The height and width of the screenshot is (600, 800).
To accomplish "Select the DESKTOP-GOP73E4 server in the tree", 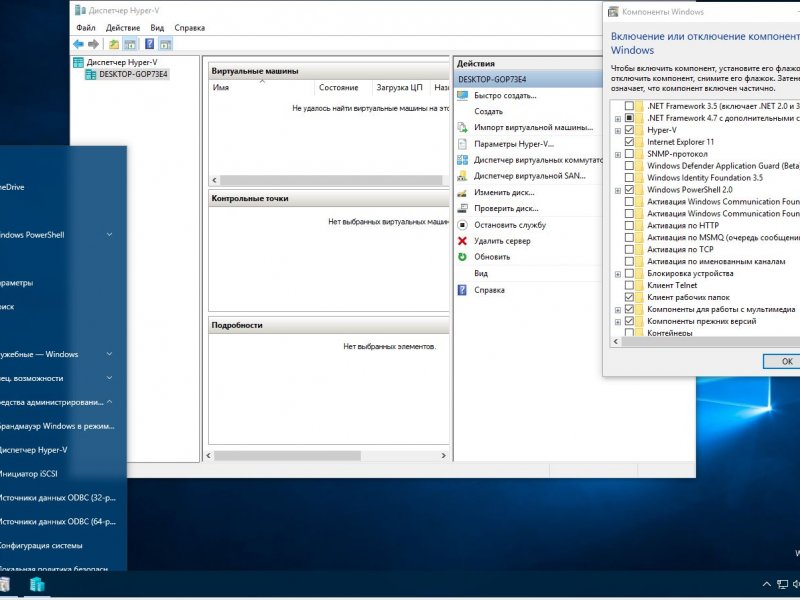I will pos(133,74).
